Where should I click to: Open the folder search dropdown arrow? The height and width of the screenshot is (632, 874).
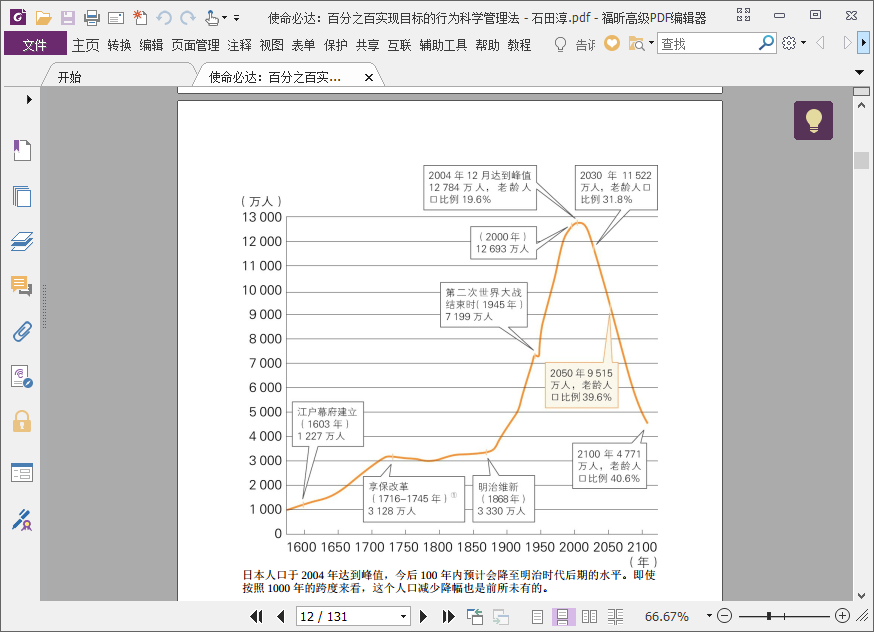pyautogui.click(x=650, y=43)
